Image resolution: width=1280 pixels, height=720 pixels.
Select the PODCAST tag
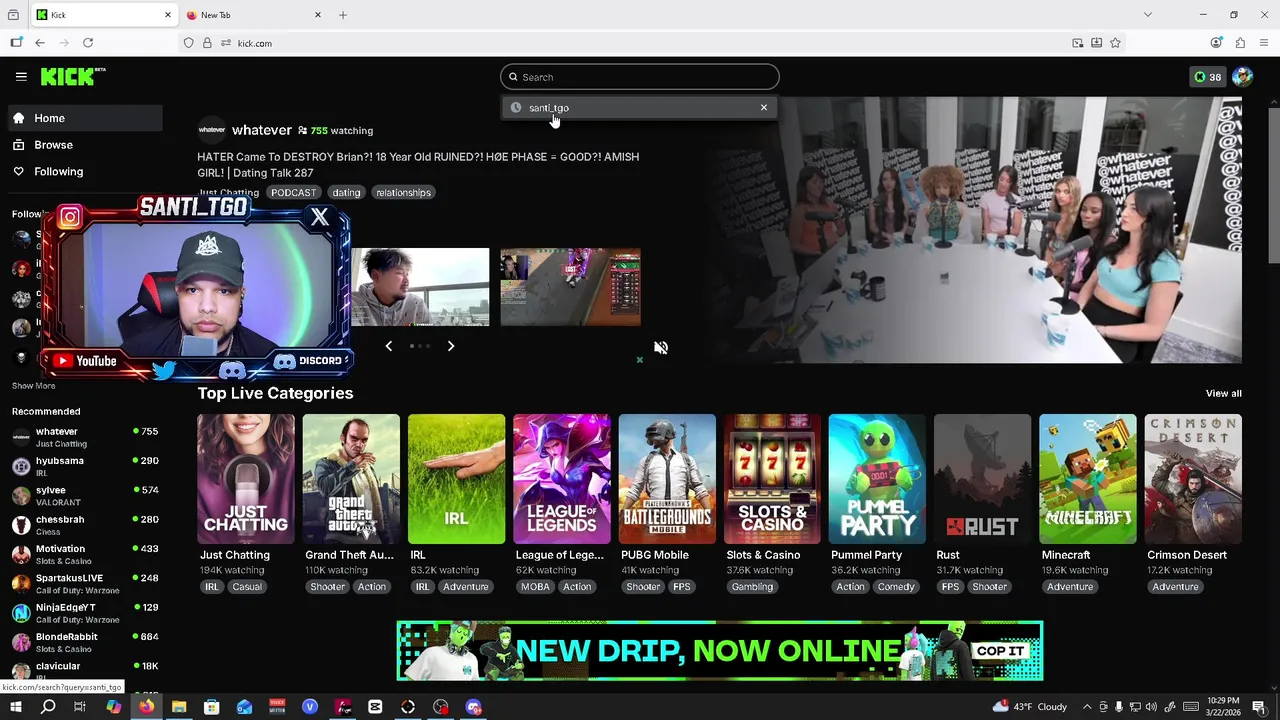coord(293,193)
